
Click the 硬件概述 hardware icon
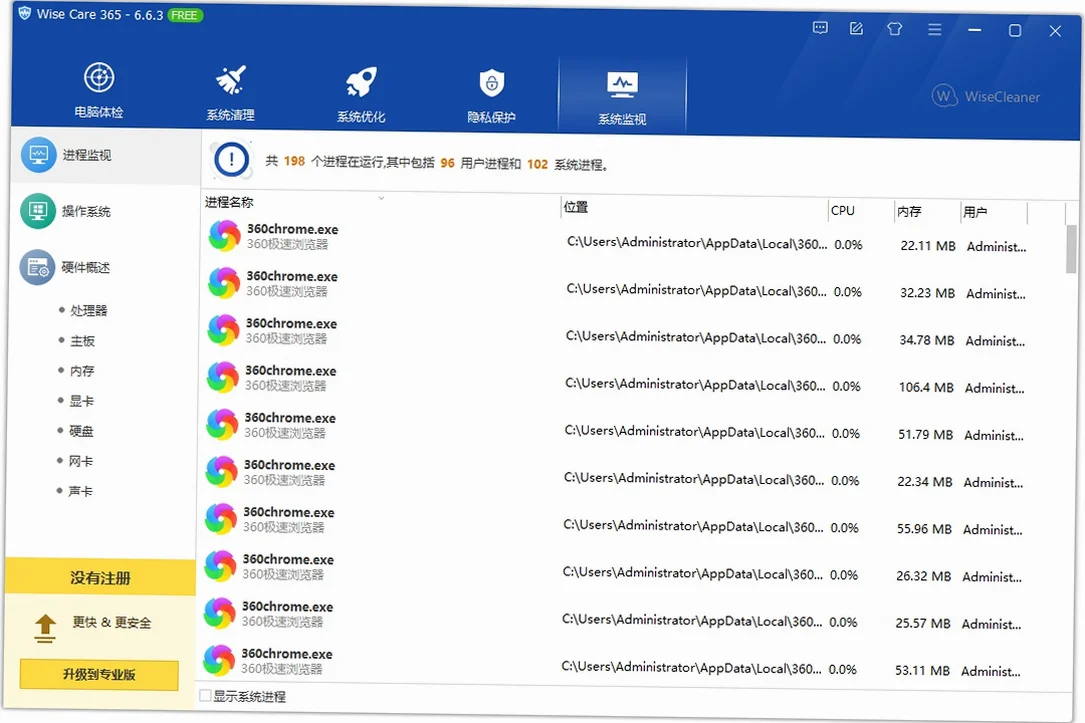[x=37, y=266]
